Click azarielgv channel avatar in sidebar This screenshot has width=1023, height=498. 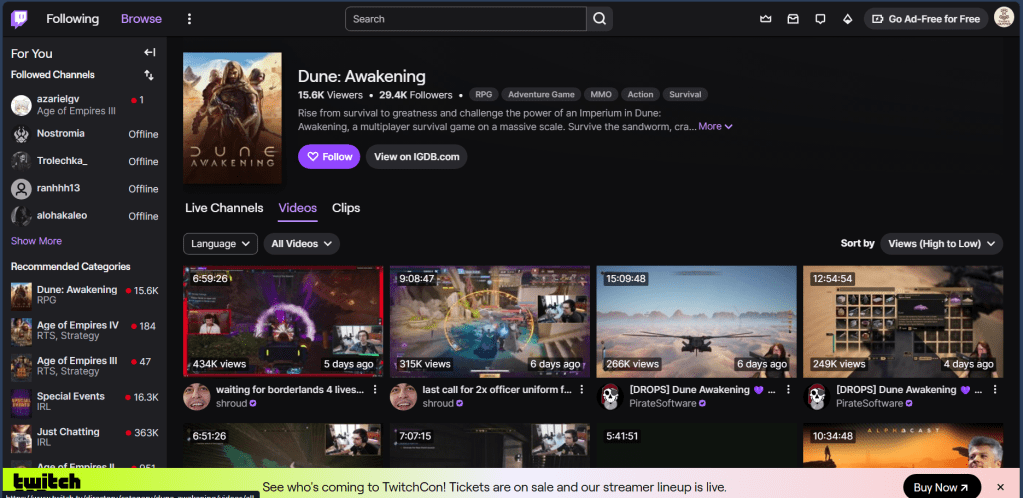[21, 105]
